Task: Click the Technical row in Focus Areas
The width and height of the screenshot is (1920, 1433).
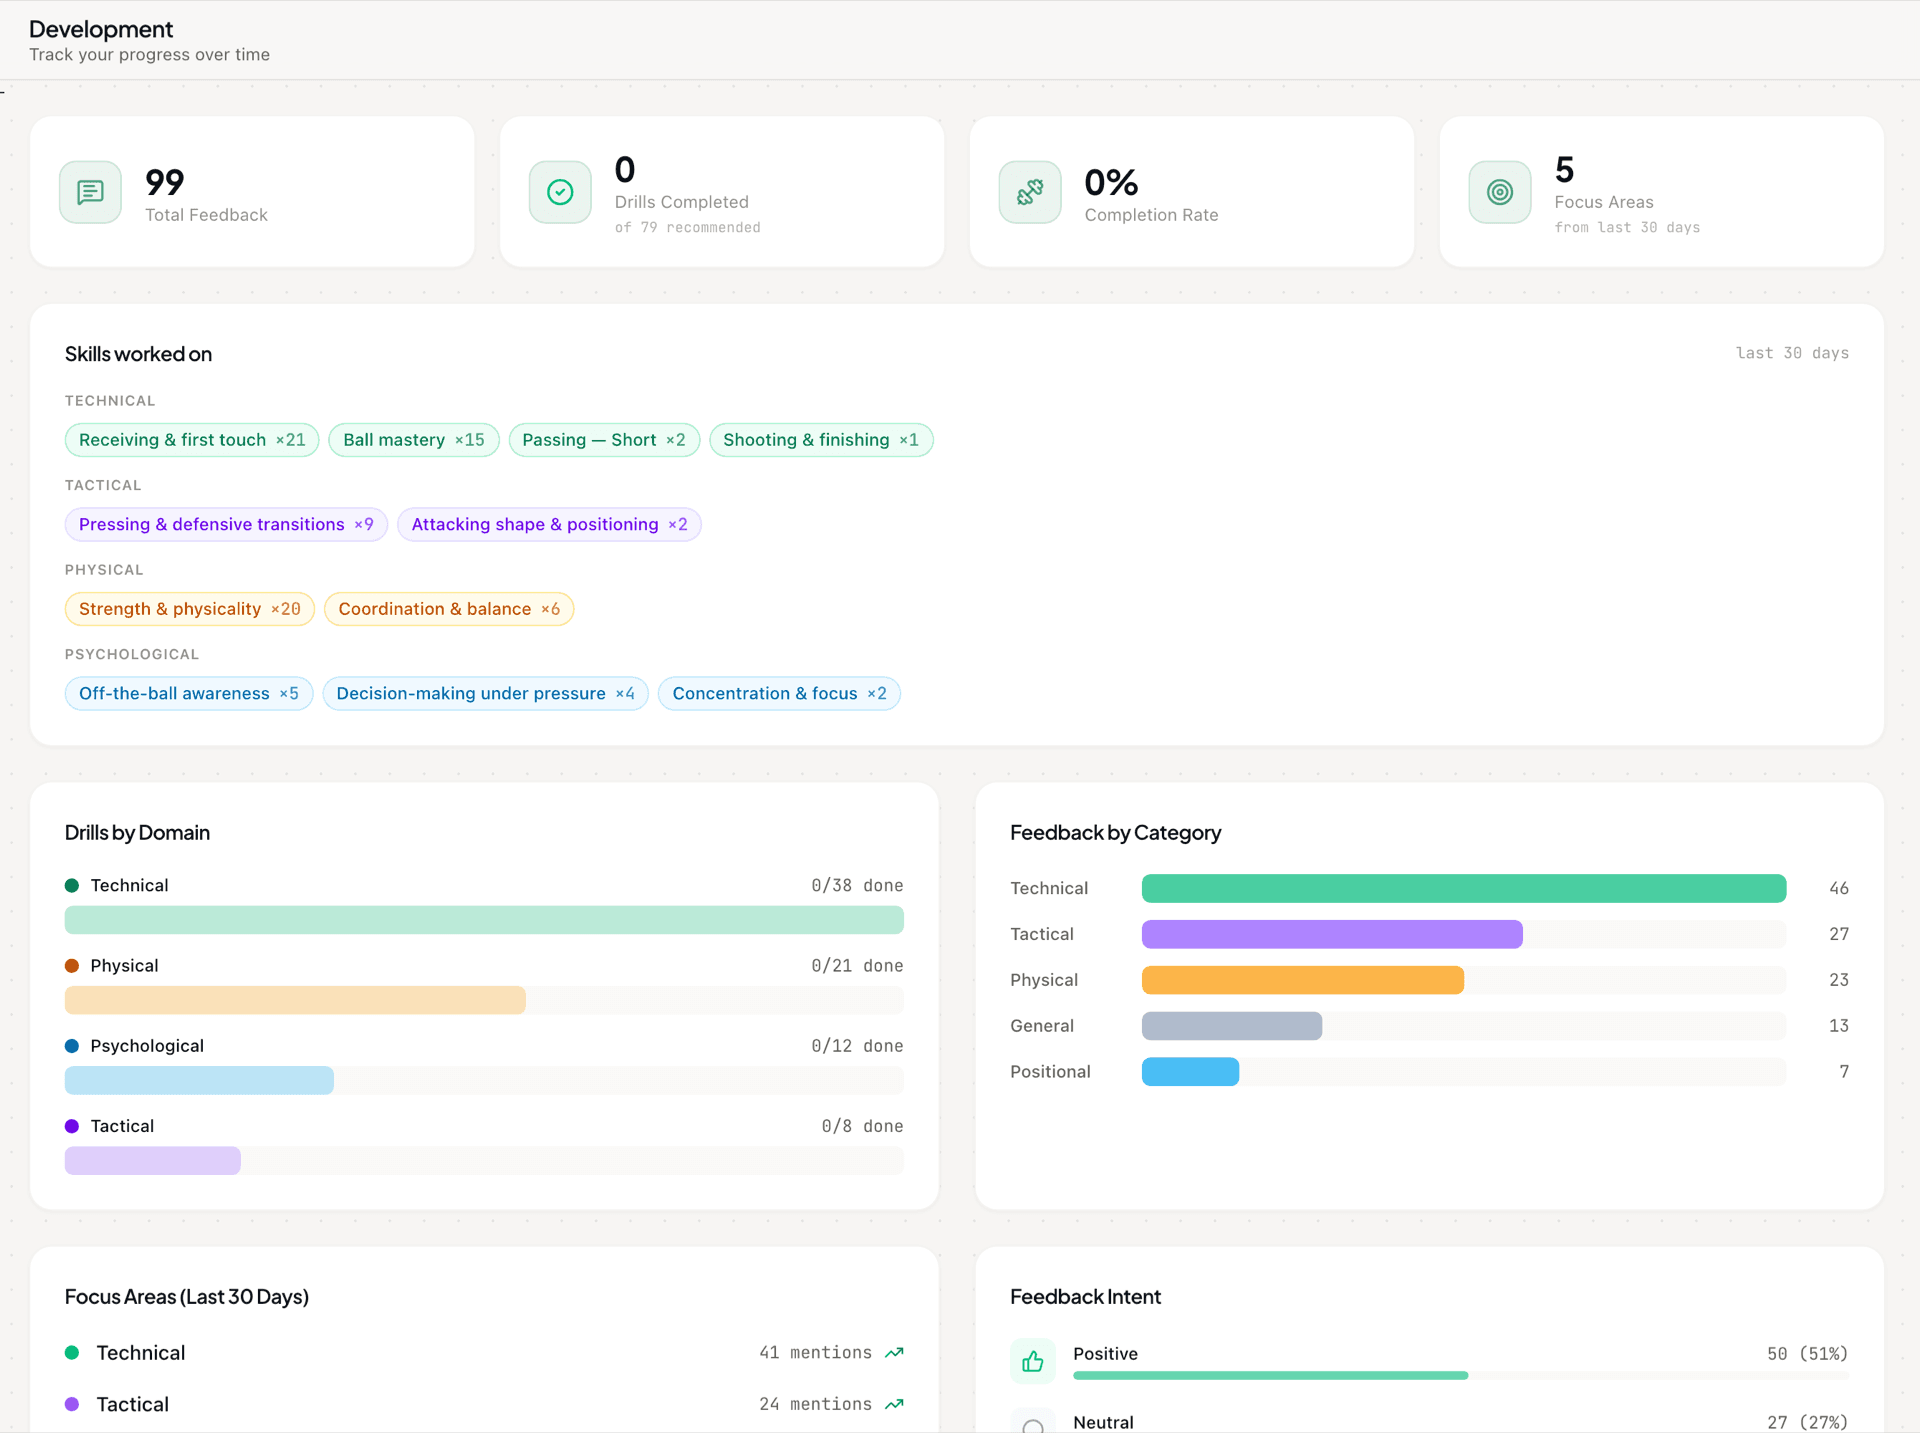Action: pos(484,1353)
